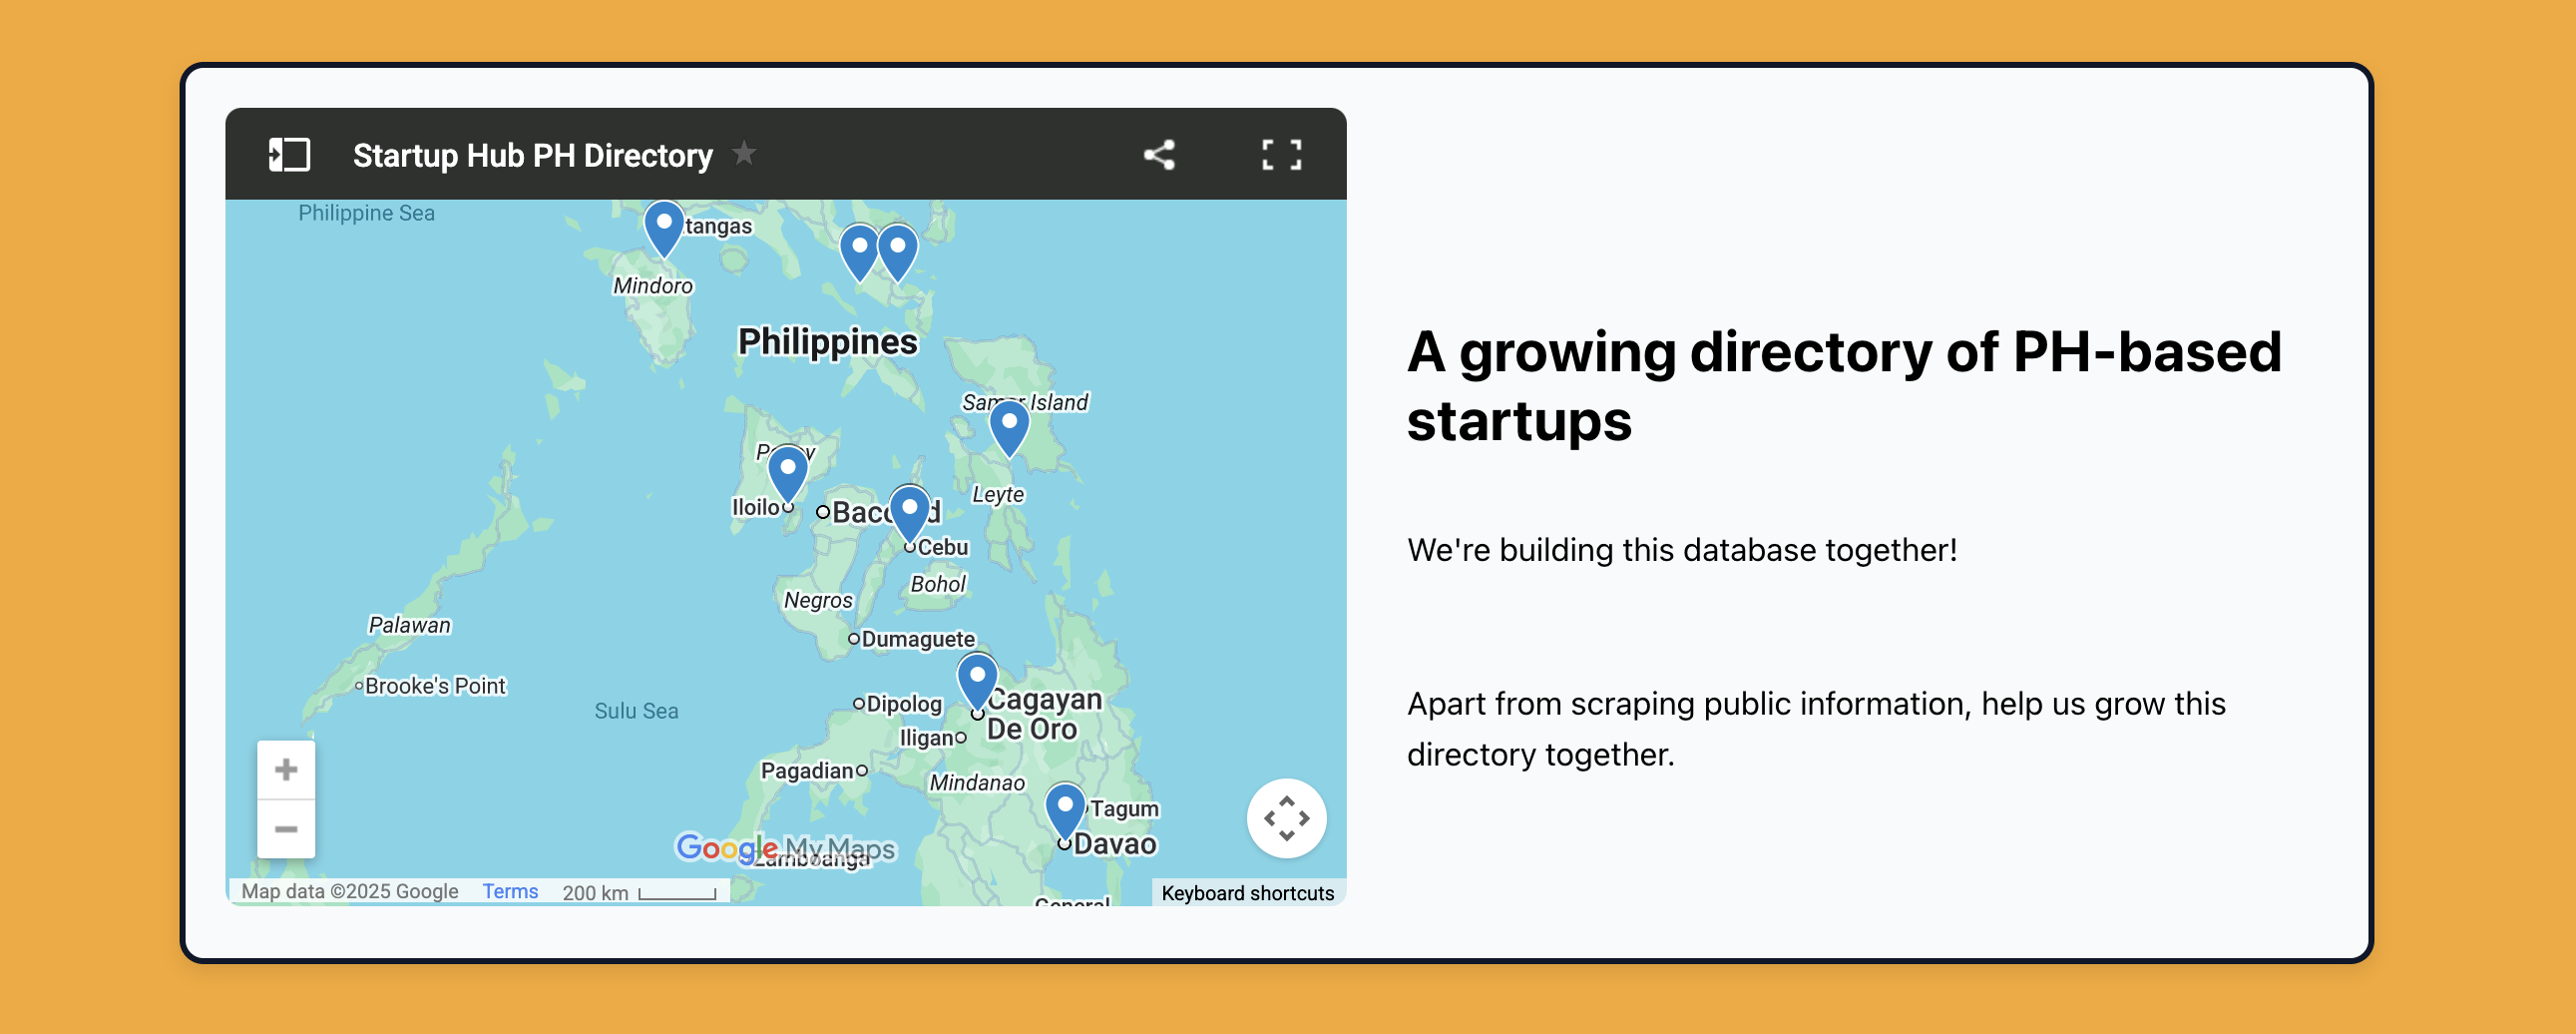Click the Dipolog city label

pyautogui.click(x=904, y=704)
